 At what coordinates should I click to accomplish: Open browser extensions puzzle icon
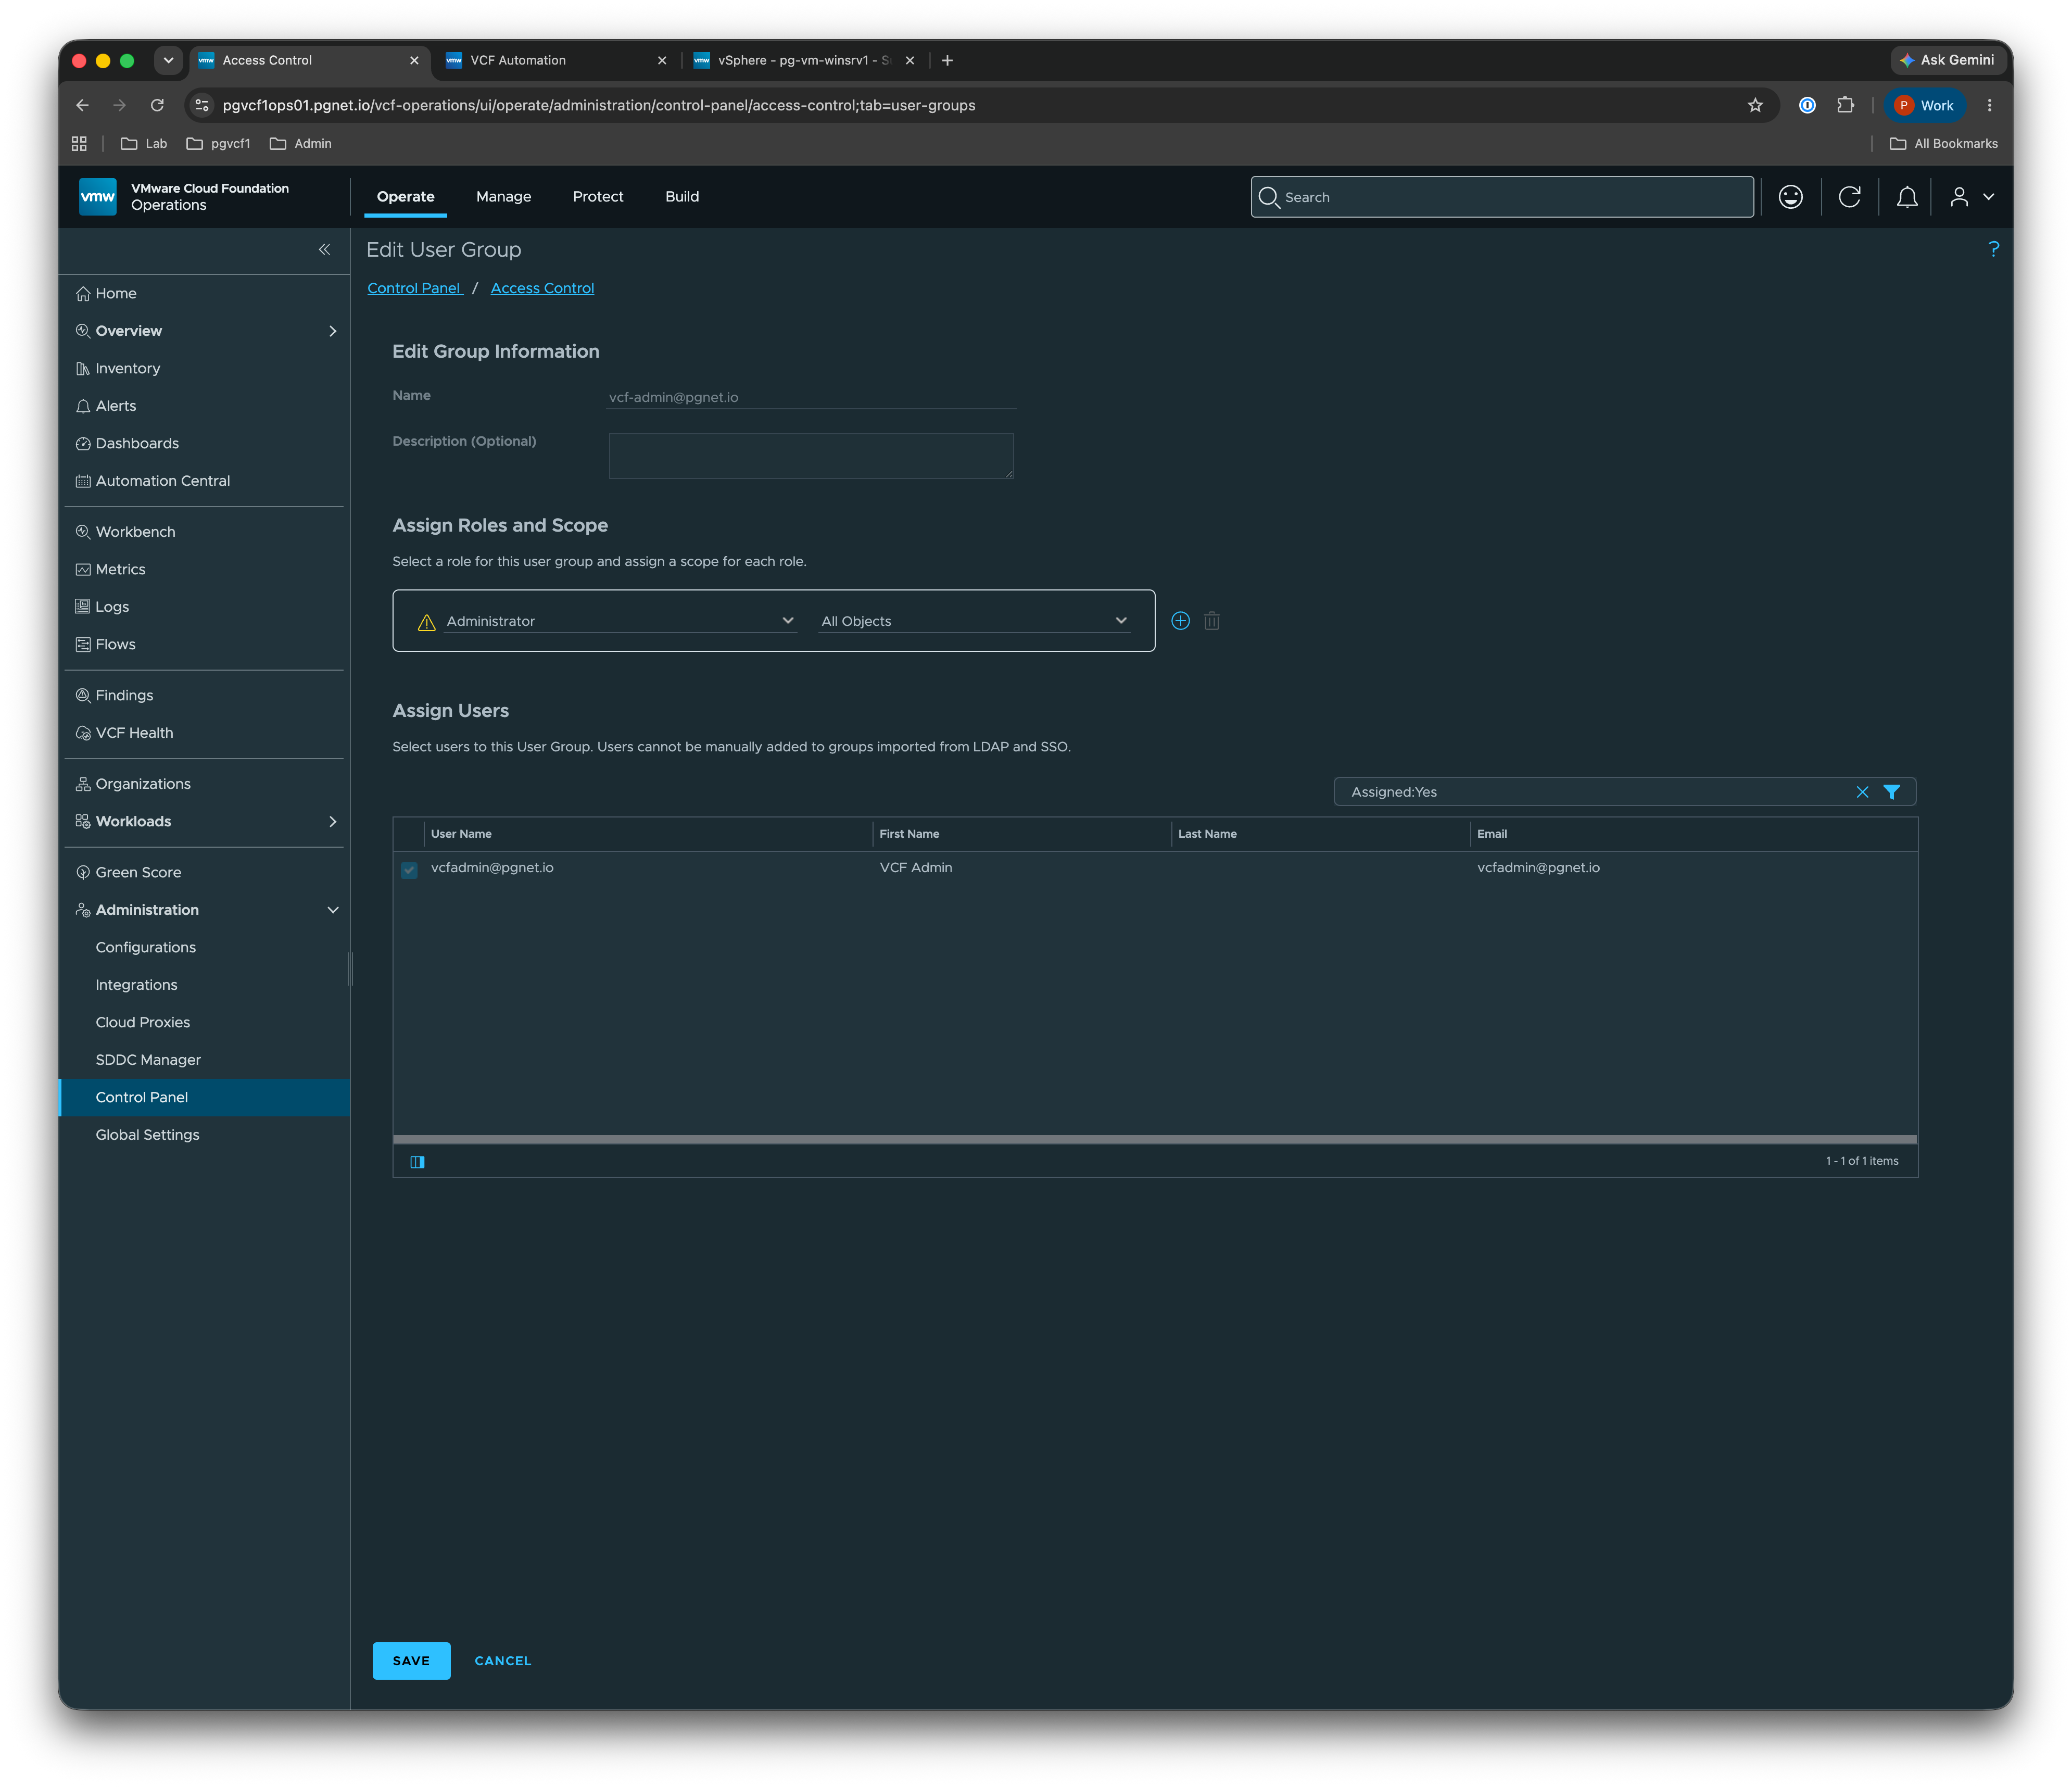click(1845, 105)
